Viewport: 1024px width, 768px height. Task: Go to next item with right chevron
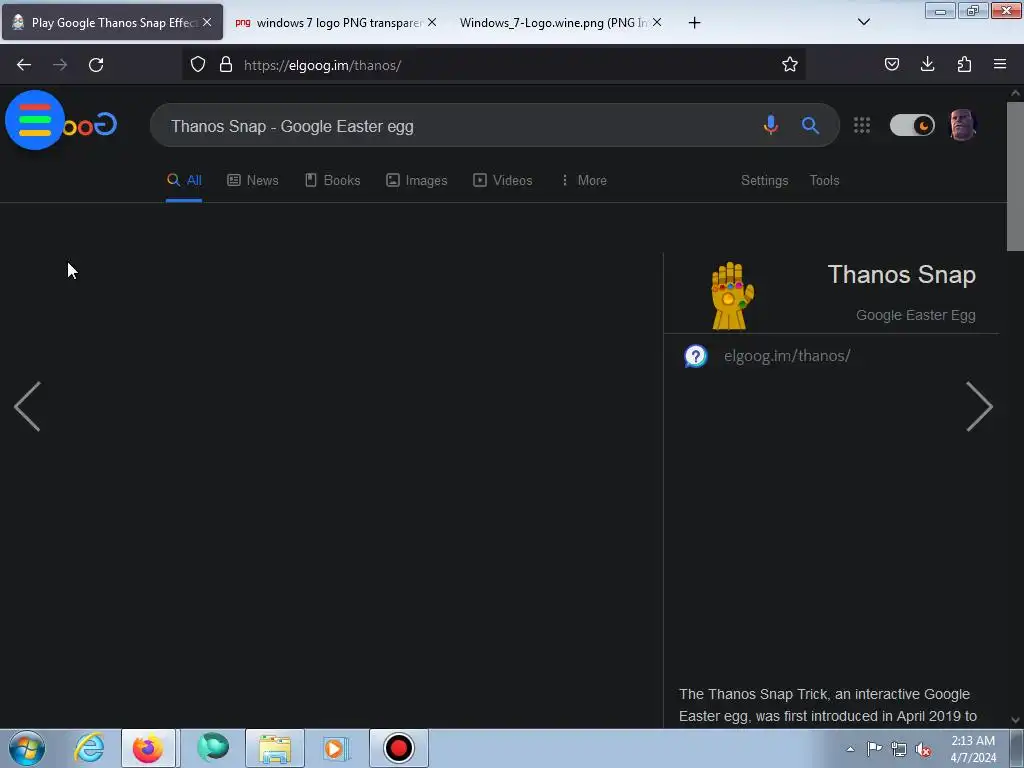(979, 407)
